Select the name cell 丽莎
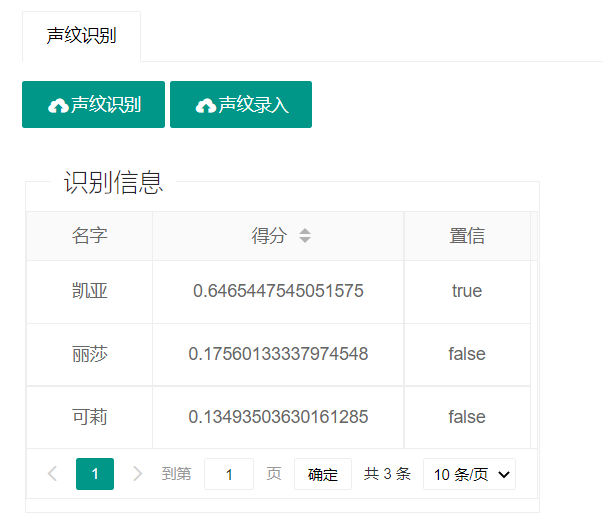 pos(90,354)
